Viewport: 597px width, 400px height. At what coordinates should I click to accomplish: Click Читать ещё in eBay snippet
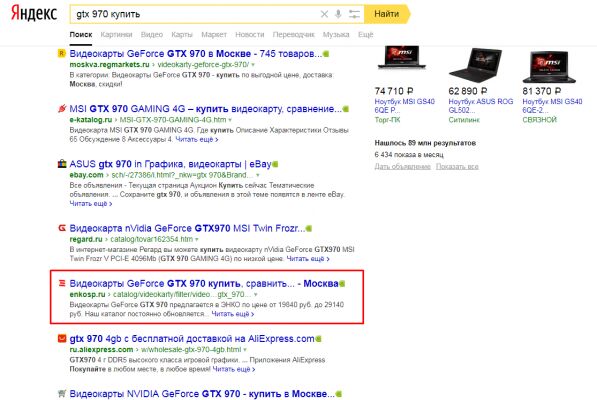point(91,204)
